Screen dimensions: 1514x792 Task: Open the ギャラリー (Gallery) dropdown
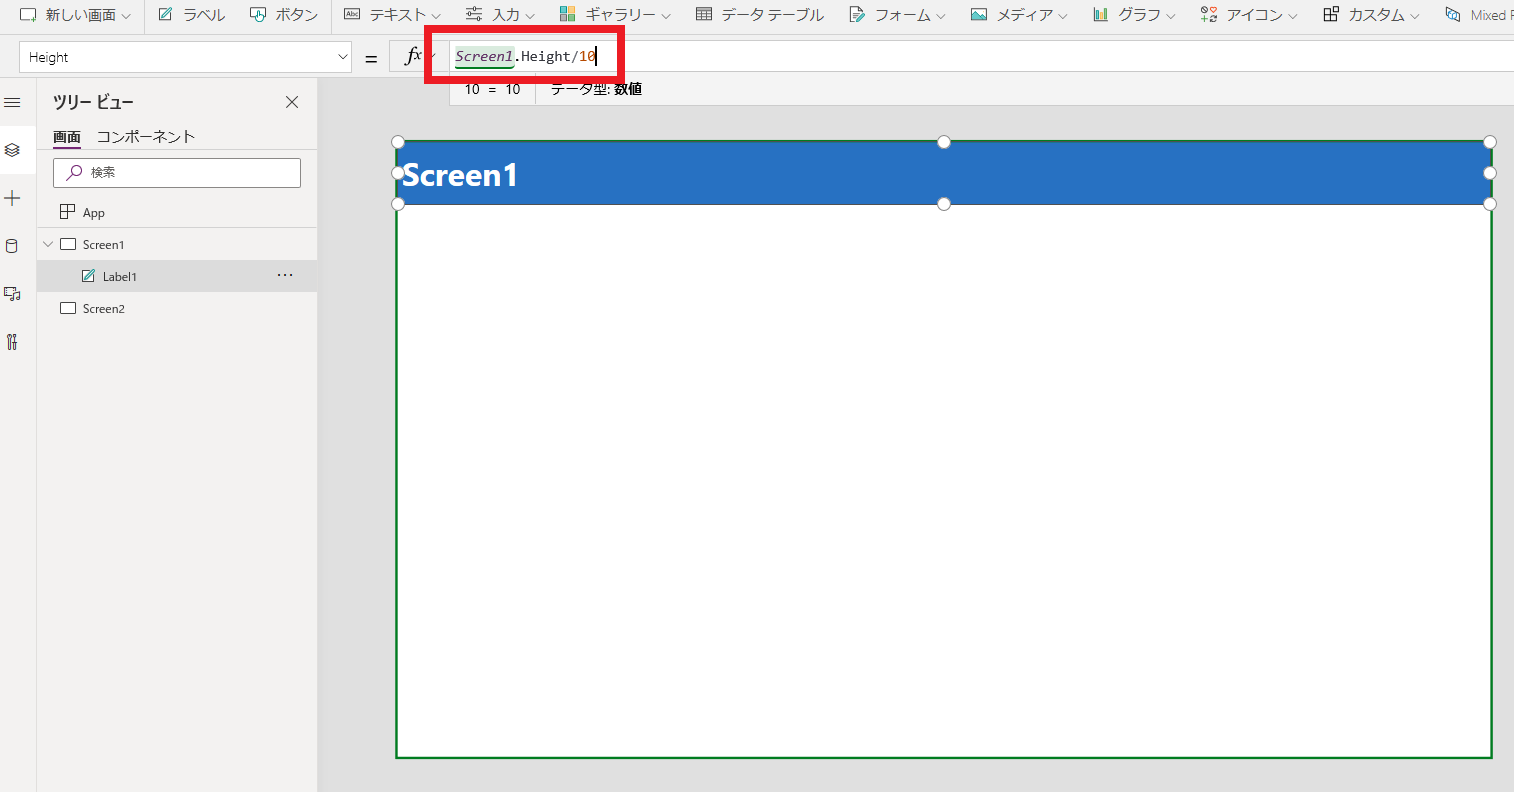click(615, 15)
